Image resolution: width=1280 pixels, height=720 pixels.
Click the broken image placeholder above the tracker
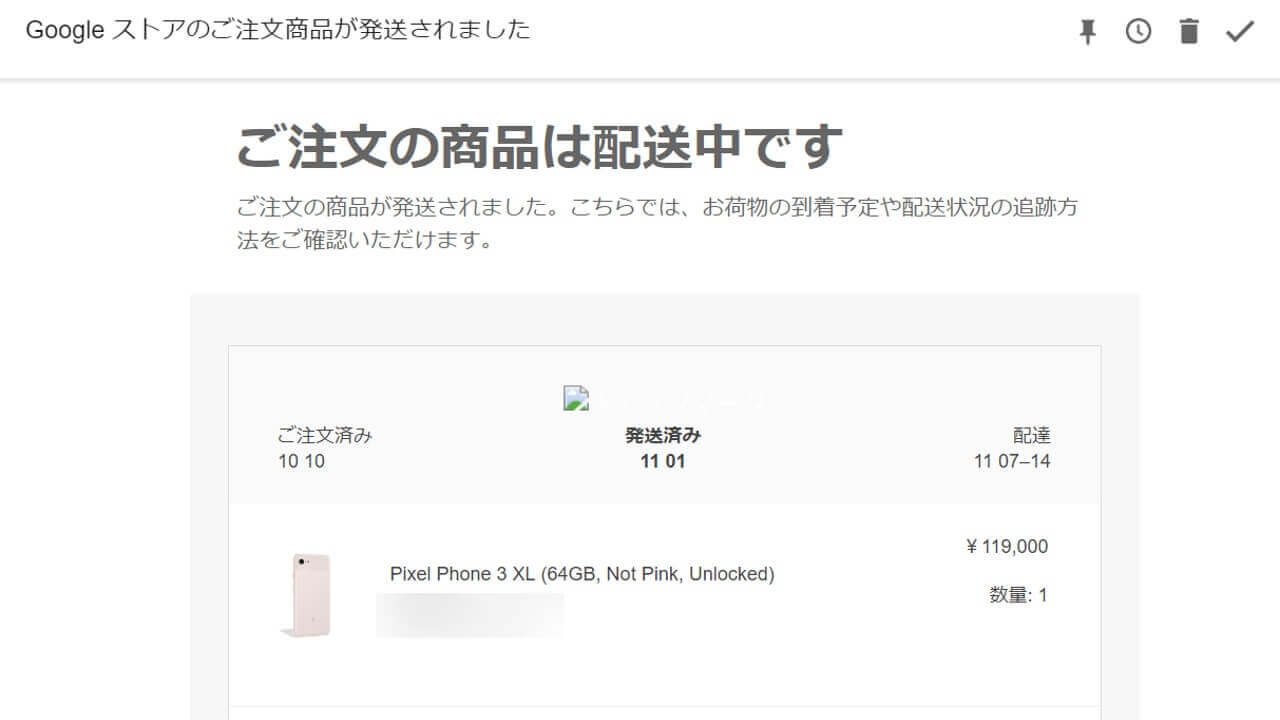click(x=575, y=397)
